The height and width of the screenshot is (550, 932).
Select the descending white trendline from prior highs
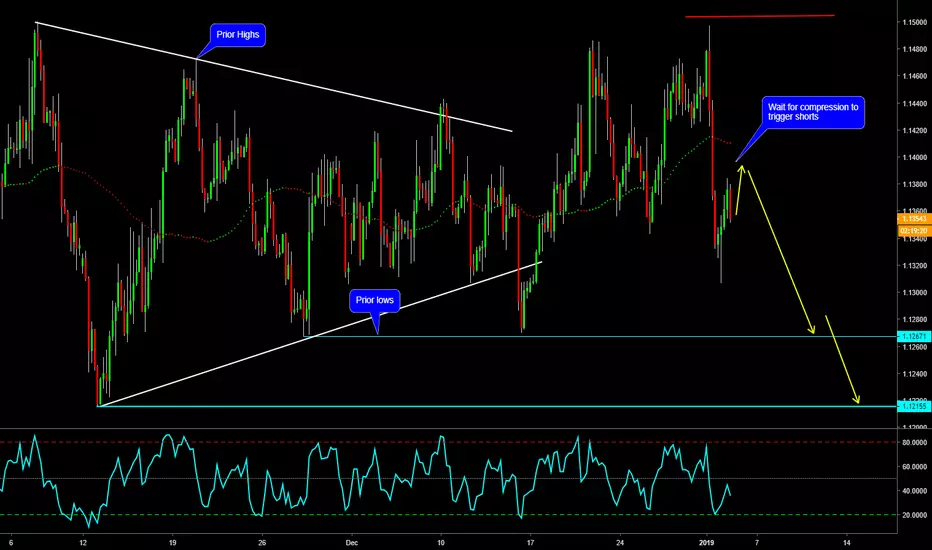pyautogui.click(x=273, y=77)
